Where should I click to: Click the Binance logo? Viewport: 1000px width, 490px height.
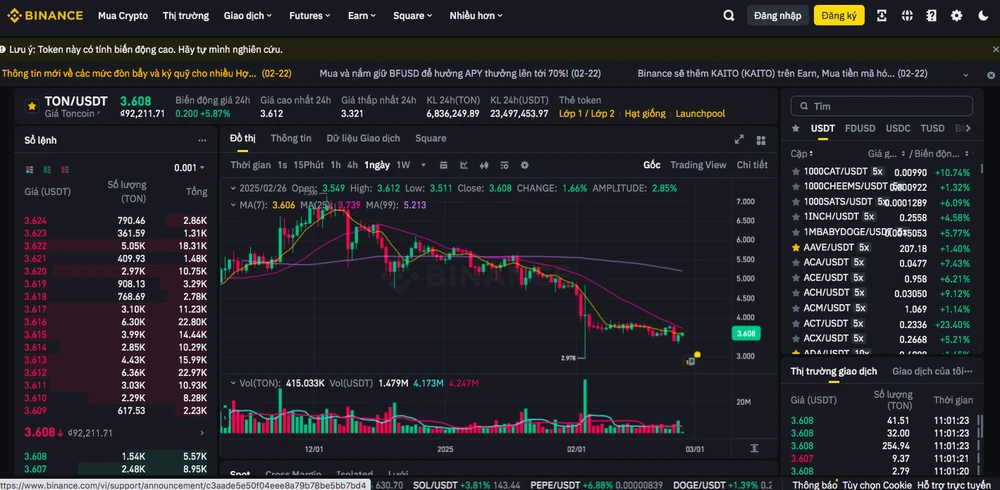pos(45,15)
